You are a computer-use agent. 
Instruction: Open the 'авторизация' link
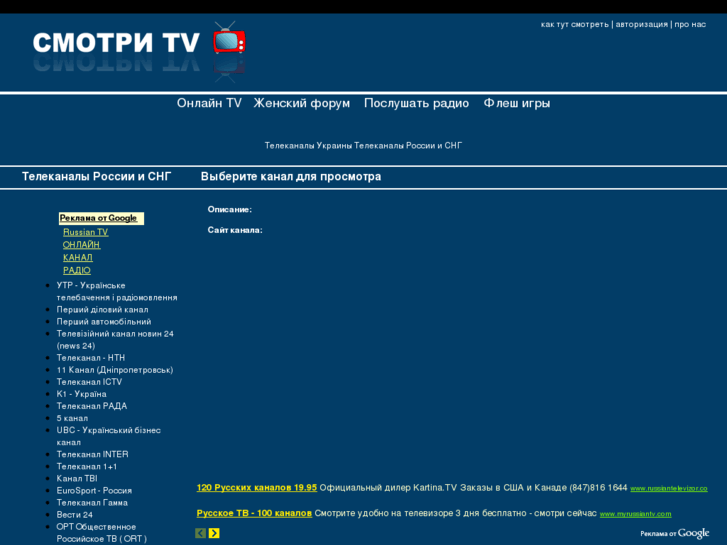(642, 25)
